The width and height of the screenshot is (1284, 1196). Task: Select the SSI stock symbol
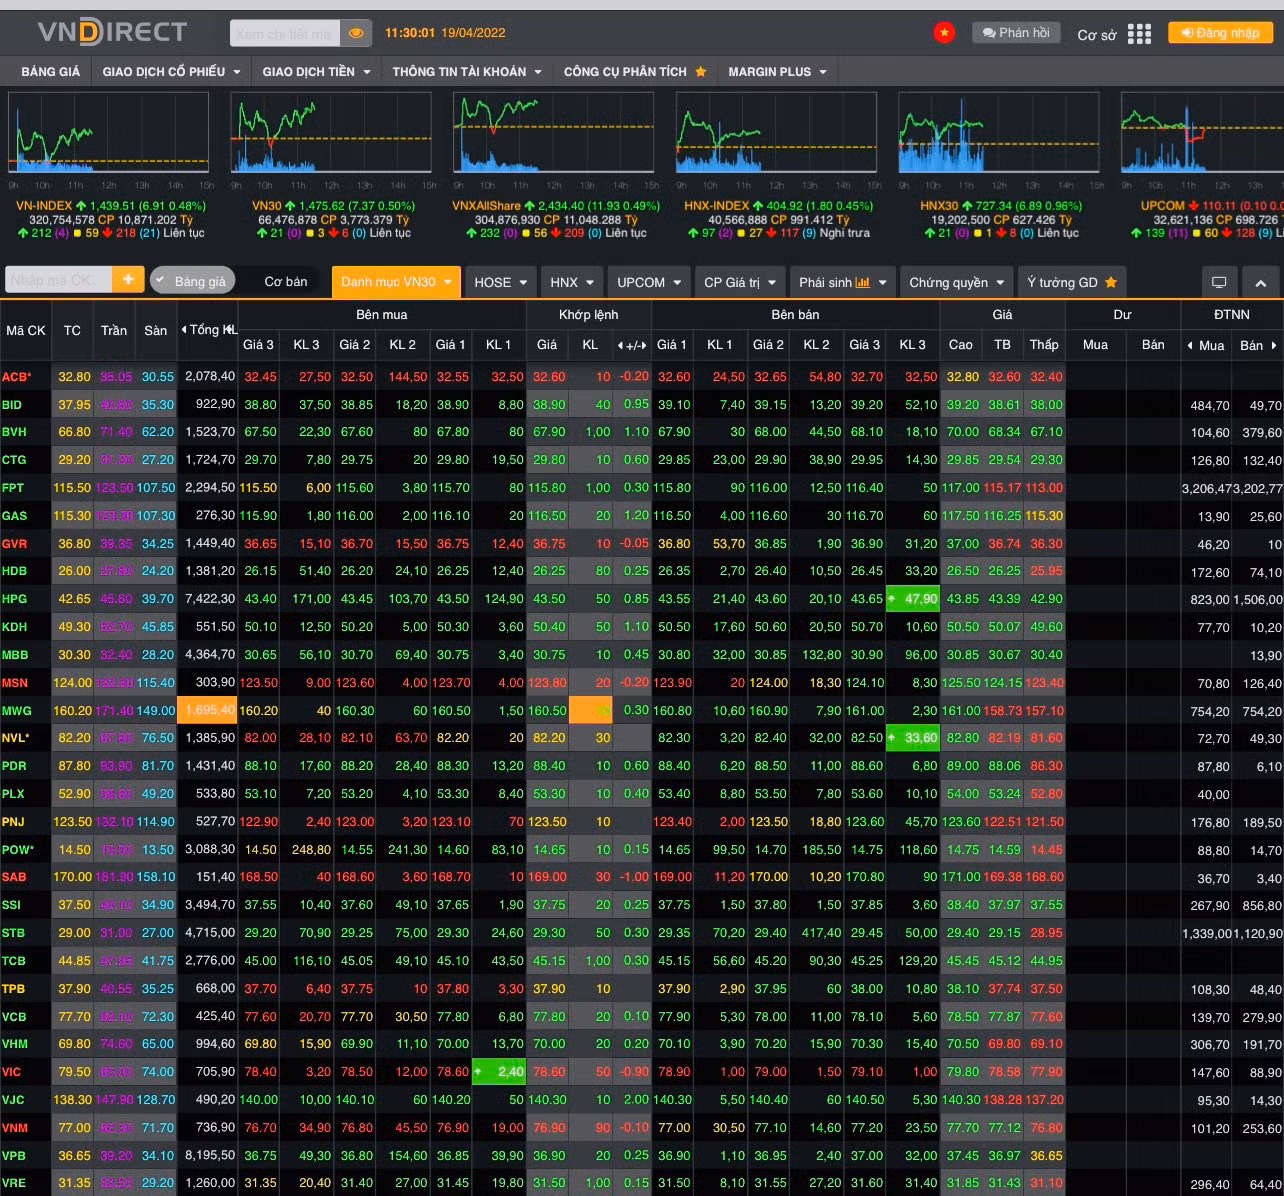tap(13, 905)
